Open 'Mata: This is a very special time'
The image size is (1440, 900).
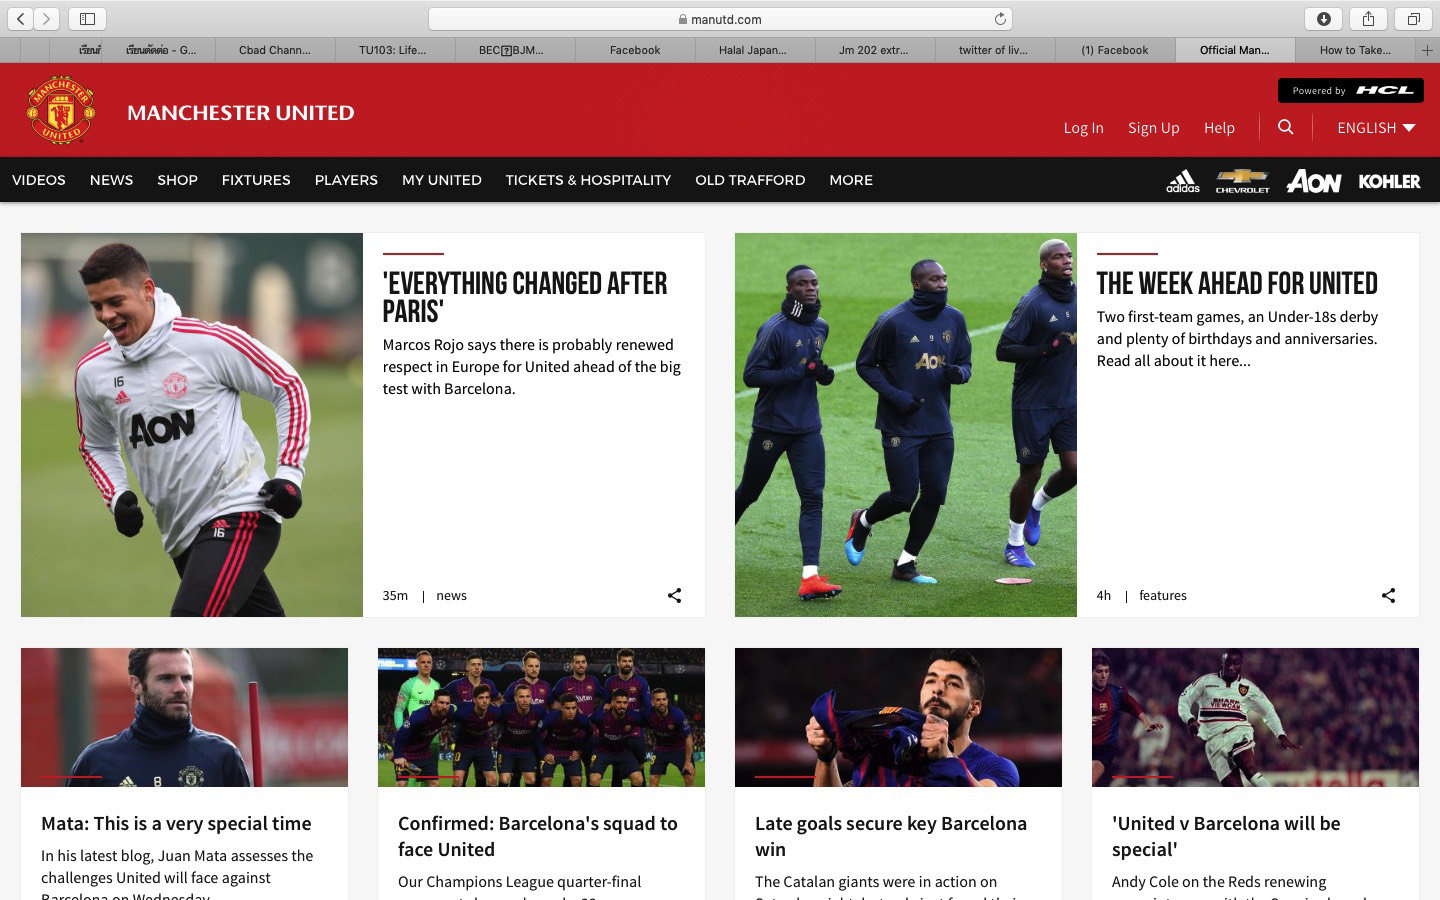point(176,823)
